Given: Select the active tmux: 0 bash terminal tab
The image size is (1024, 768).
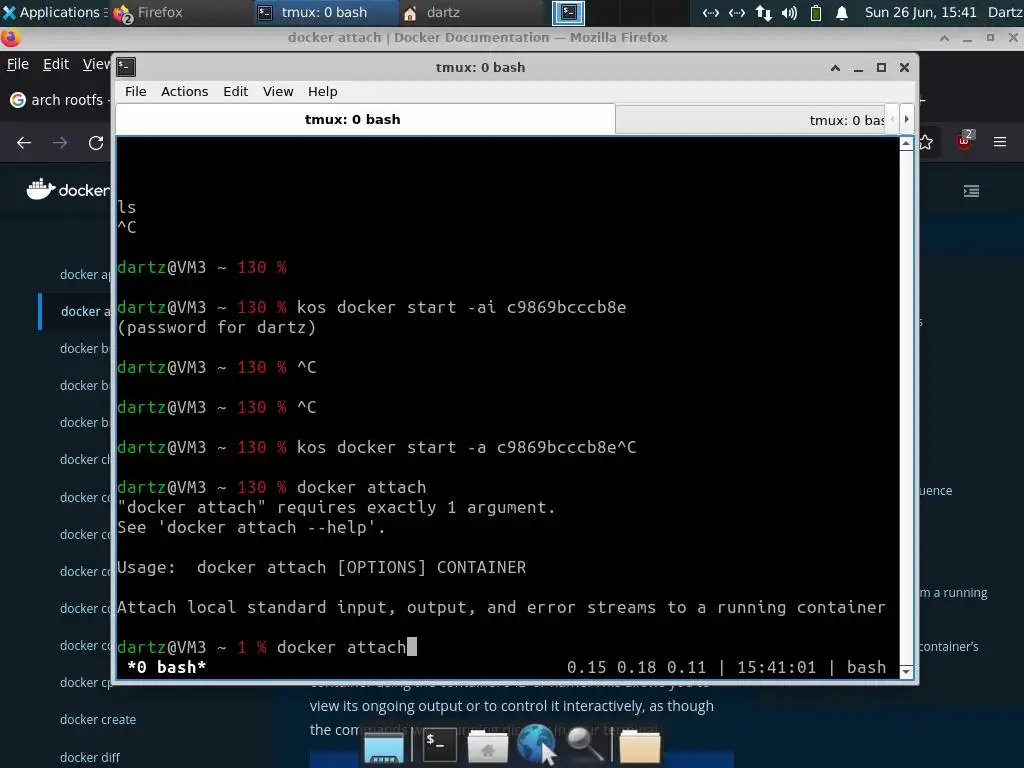Looking at the screenshot, I should (x=365, y=119).
